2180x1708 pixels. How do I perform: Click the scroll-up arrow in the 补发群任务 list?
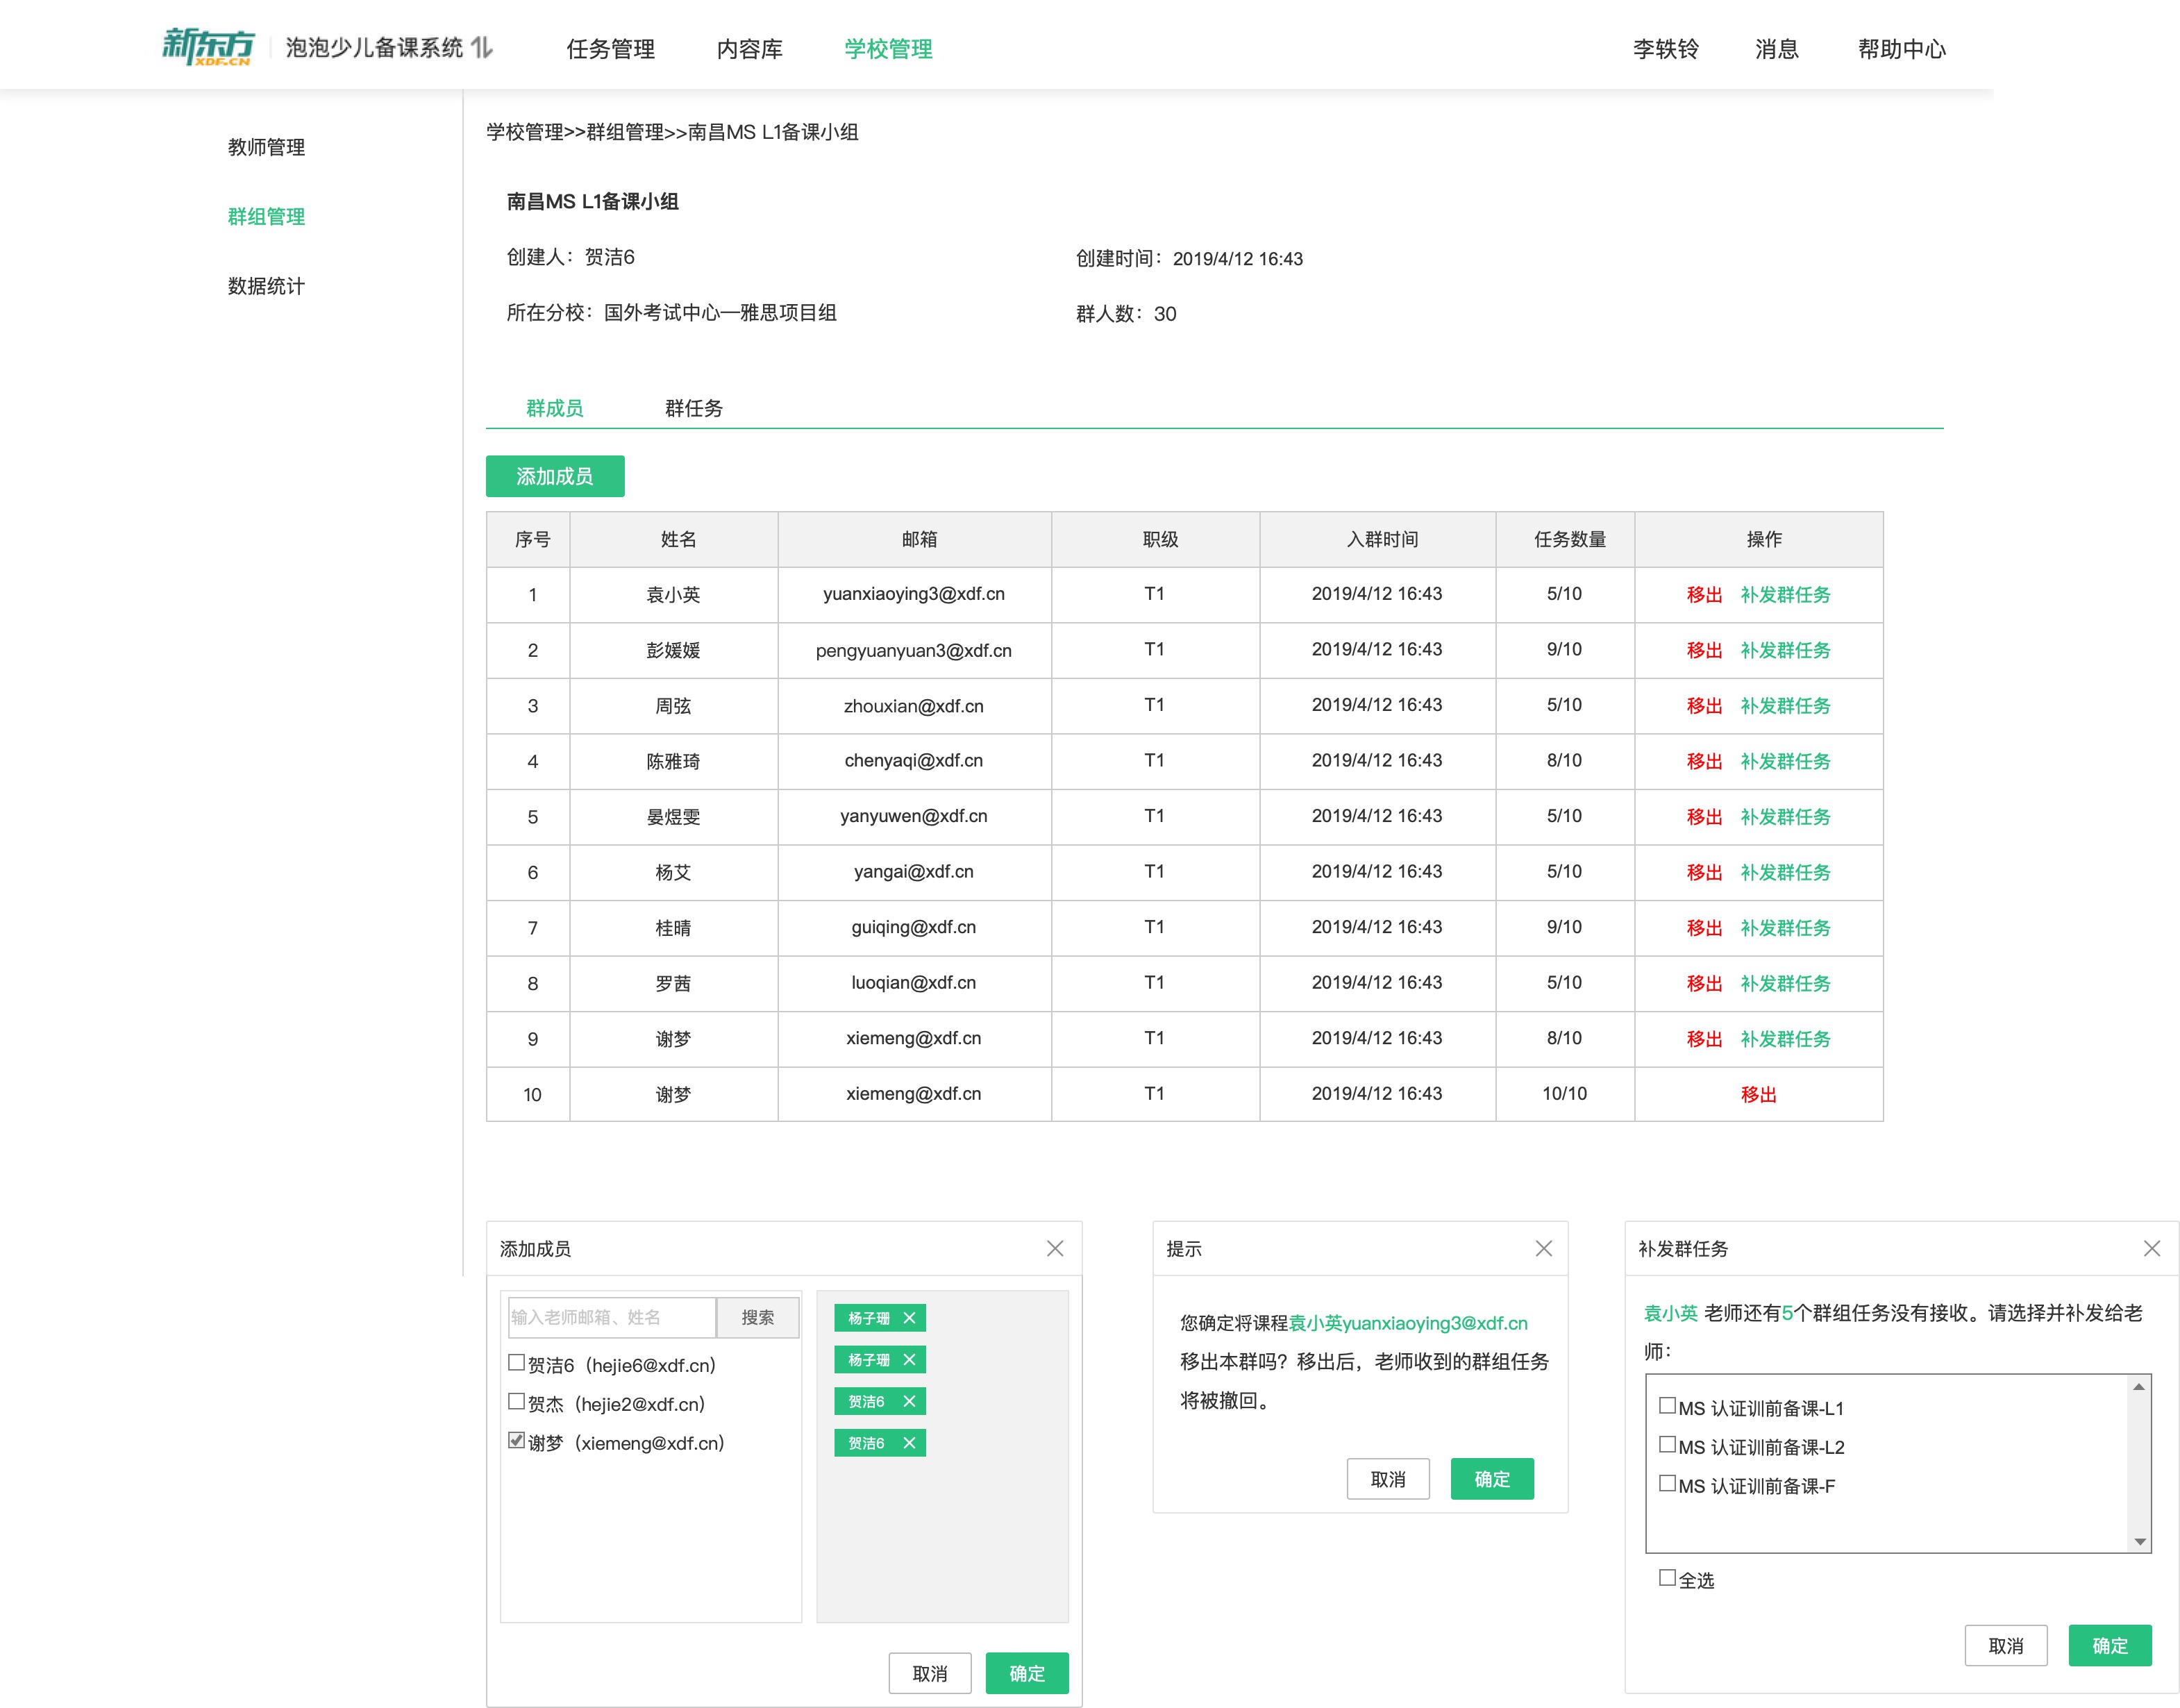point(2138,1386)
